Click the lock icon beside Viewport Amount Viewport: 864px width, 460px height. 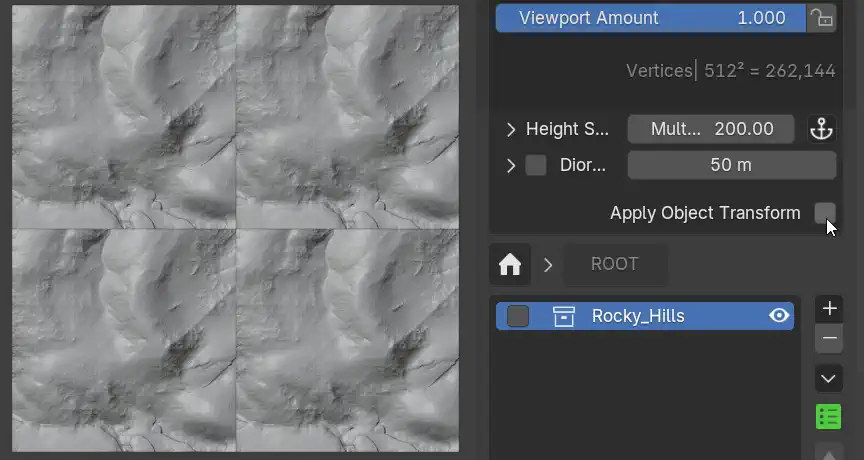(x=821, y=18)
